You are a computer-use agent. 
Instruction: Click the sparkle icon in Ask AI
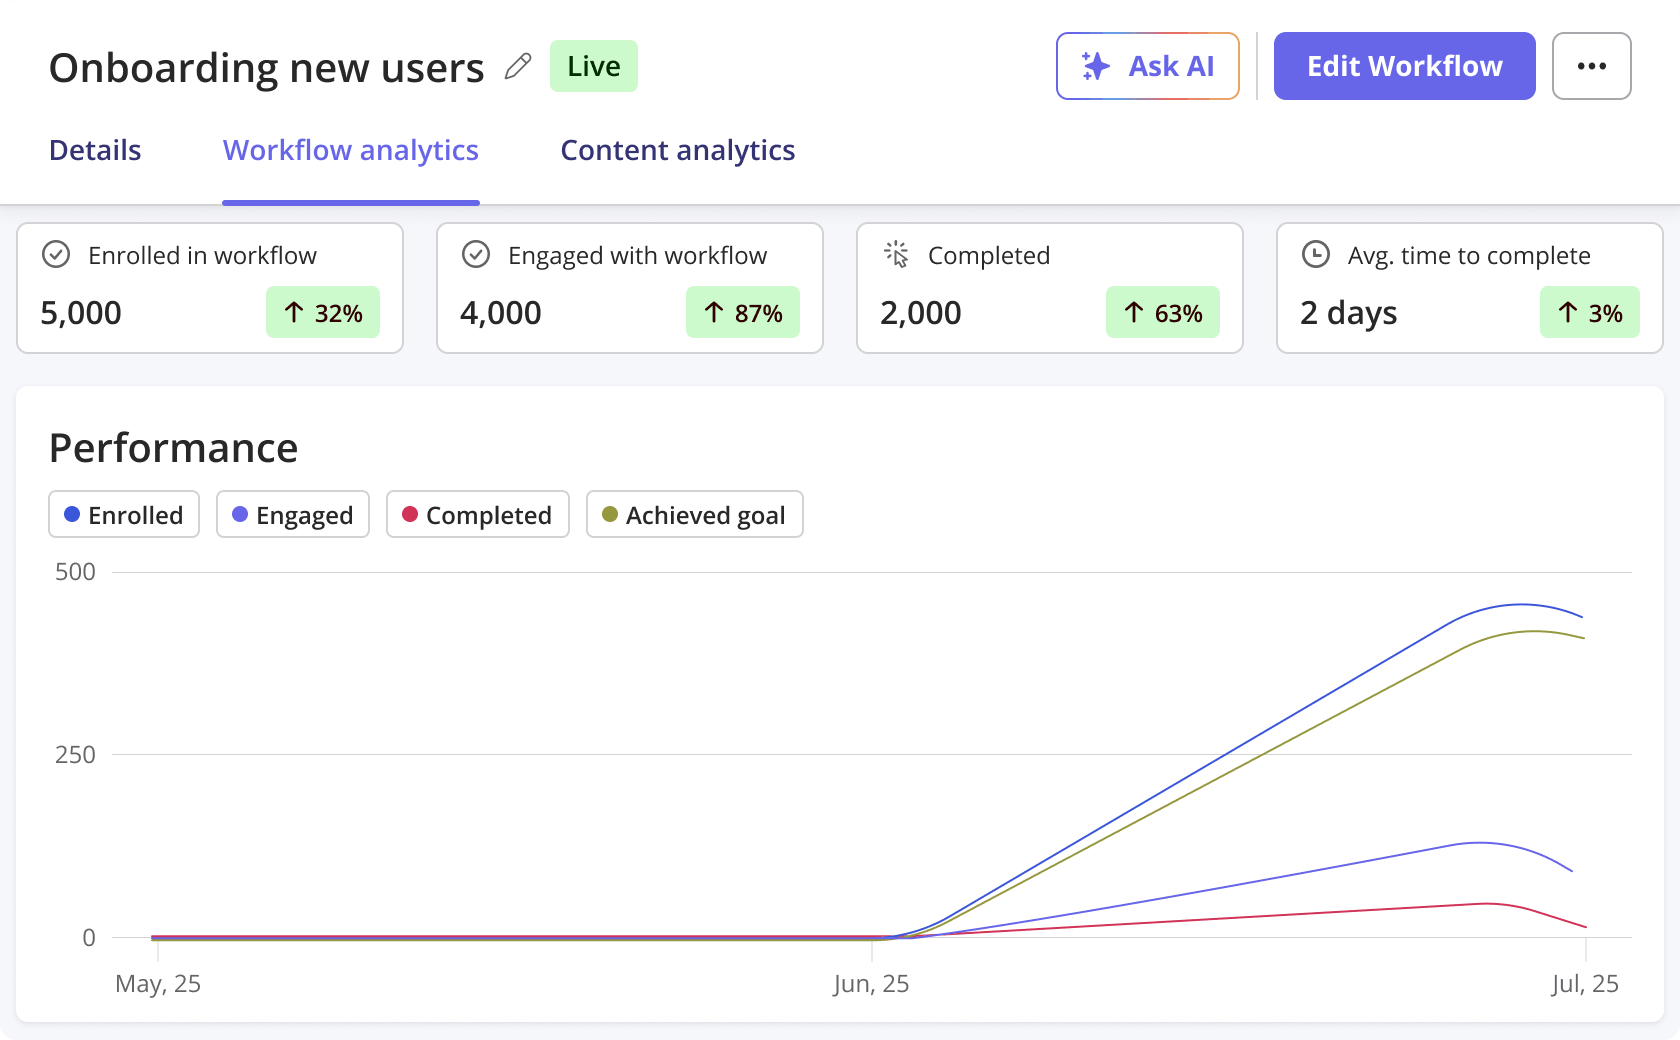click(x=1096, y=67)
